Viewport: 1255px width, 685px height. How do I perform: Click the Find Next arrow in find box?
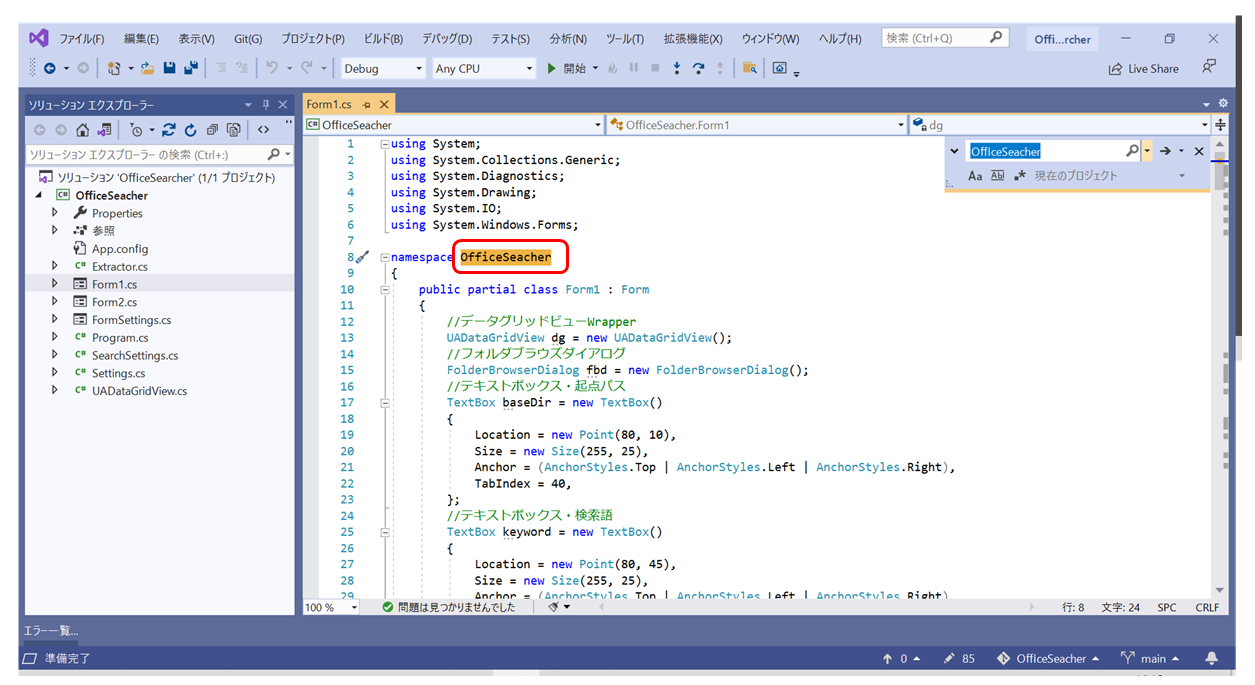pos(1165,151)
